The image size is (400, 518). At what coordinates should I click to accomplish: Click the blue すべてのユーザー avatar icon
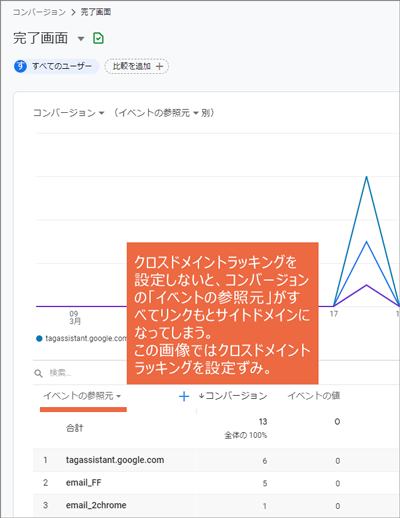click(20, 66)
